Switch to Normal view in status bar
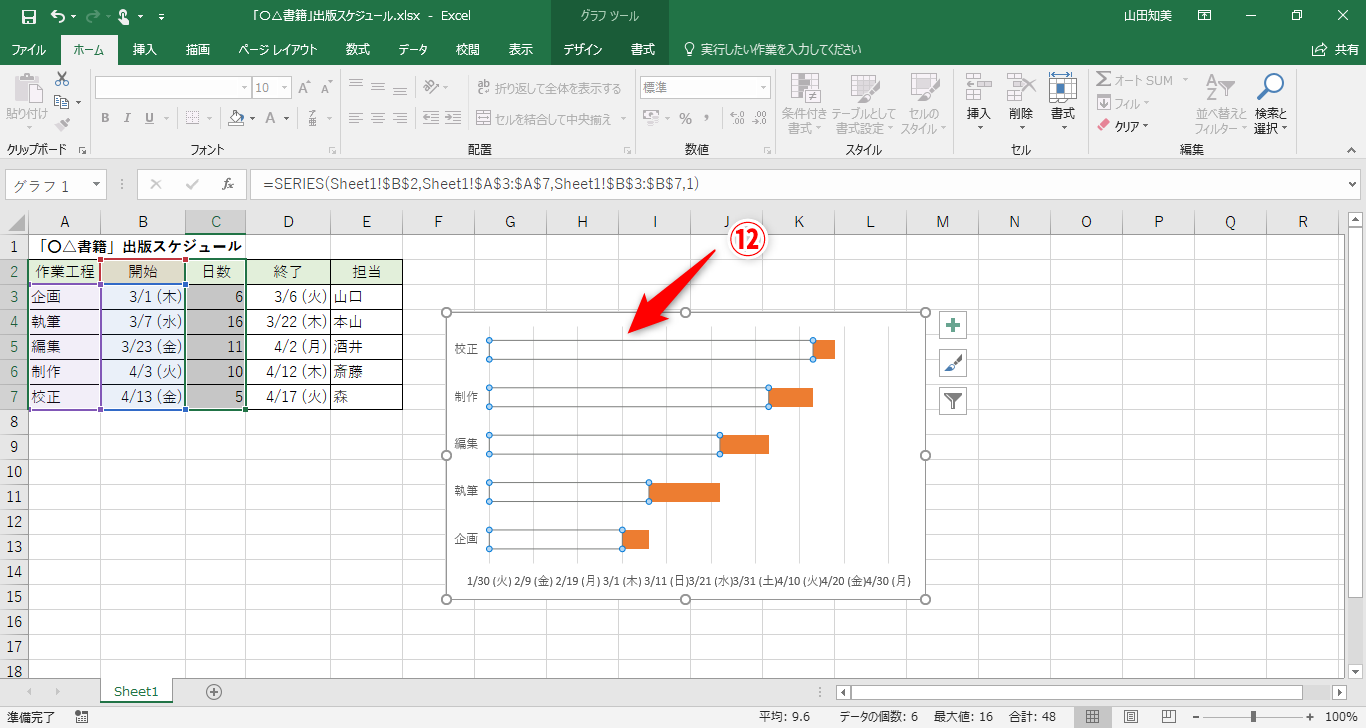1366x728 pixels. 1093,717
